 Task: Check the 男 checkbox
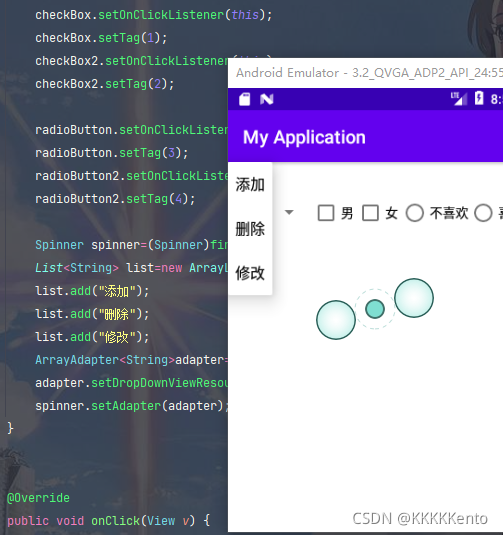coord(326,213)
